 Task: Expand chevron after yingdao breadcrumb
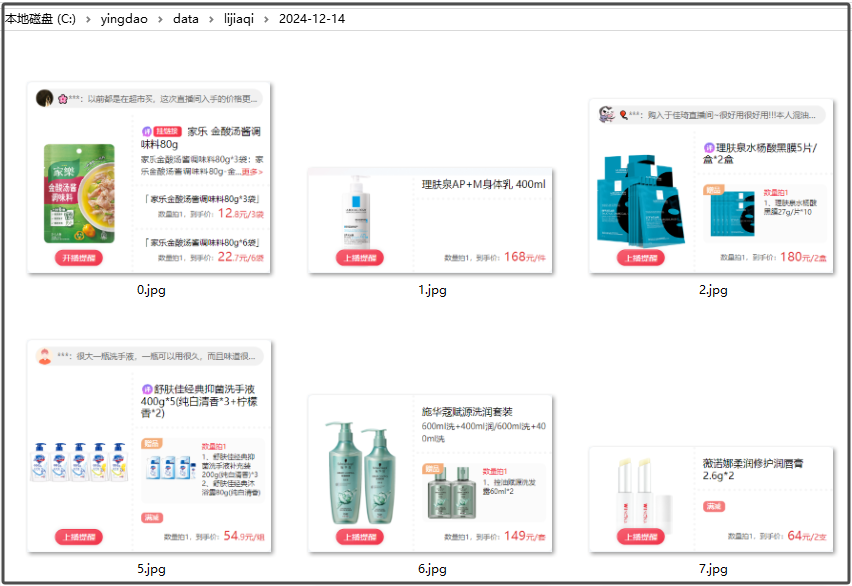[x=160, y=20]
